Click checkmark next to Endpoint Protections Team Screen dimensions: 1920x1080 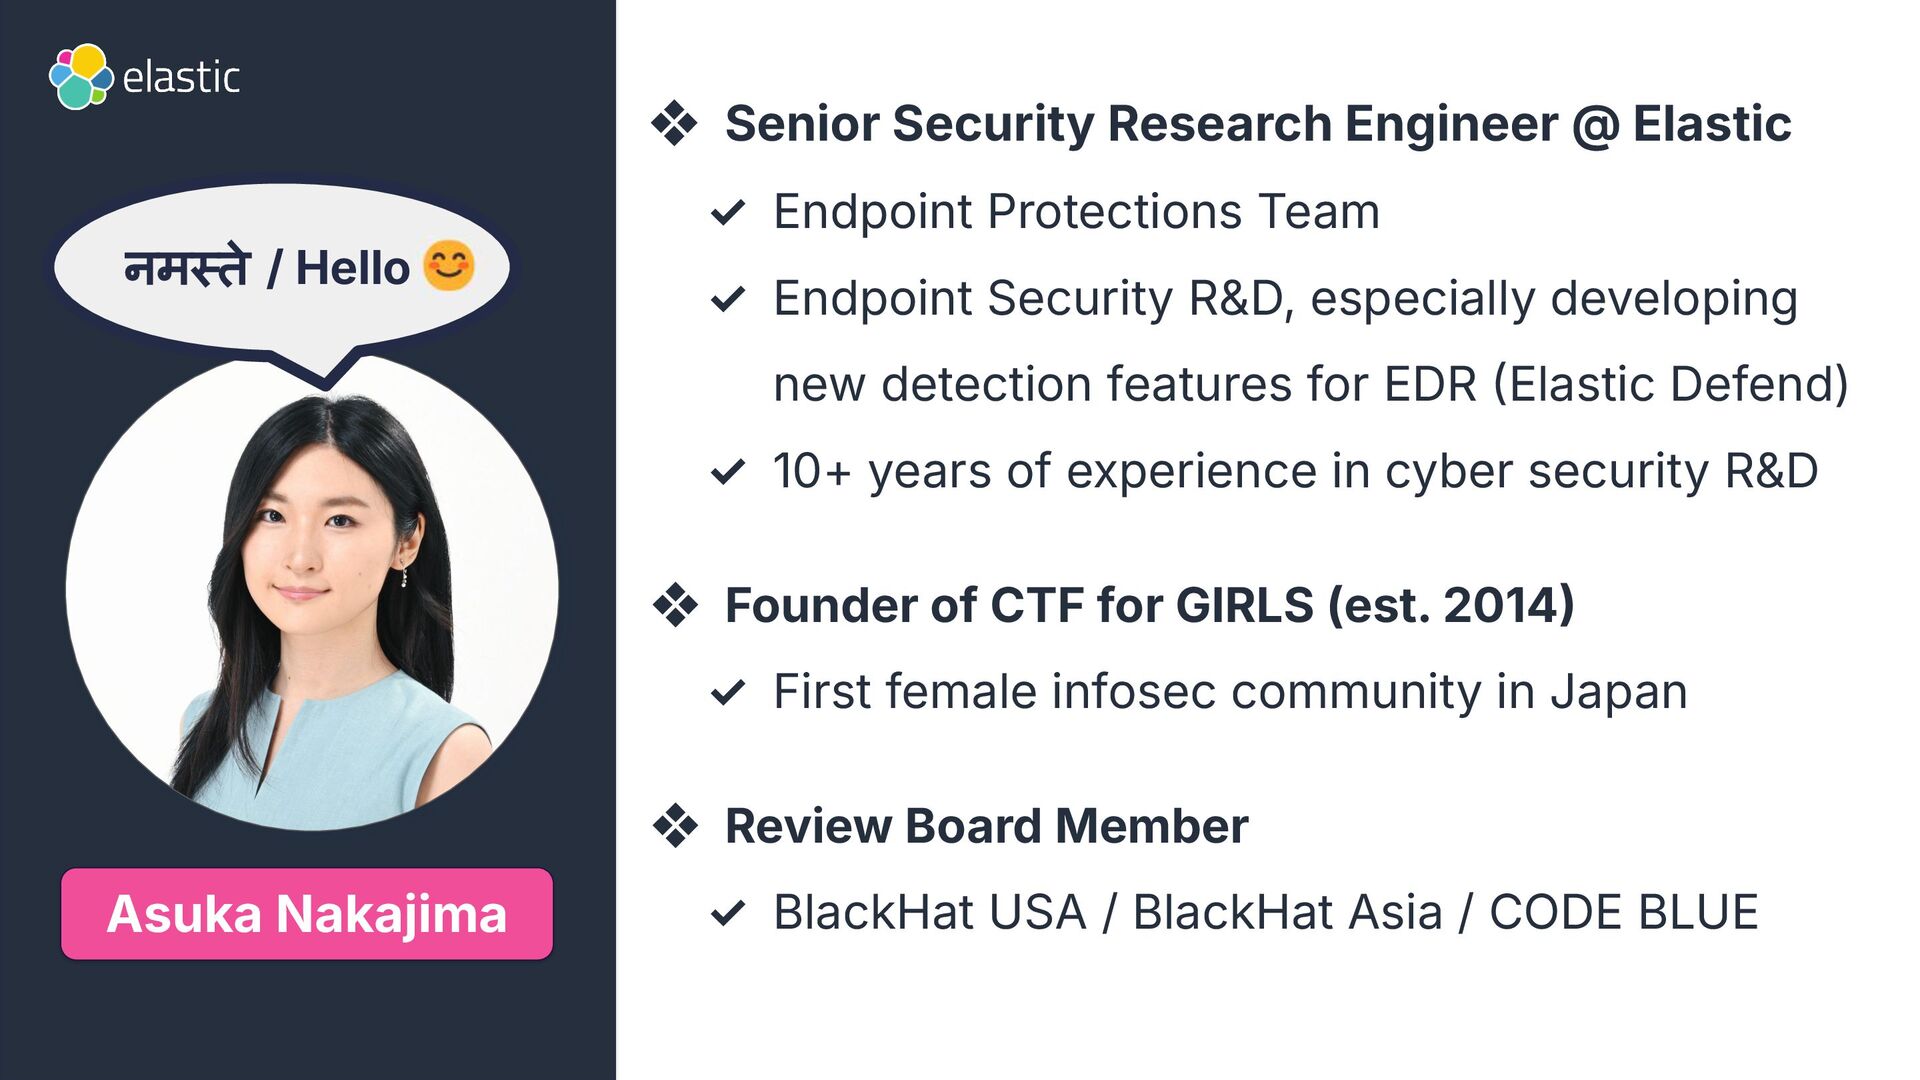click(728, 212)
